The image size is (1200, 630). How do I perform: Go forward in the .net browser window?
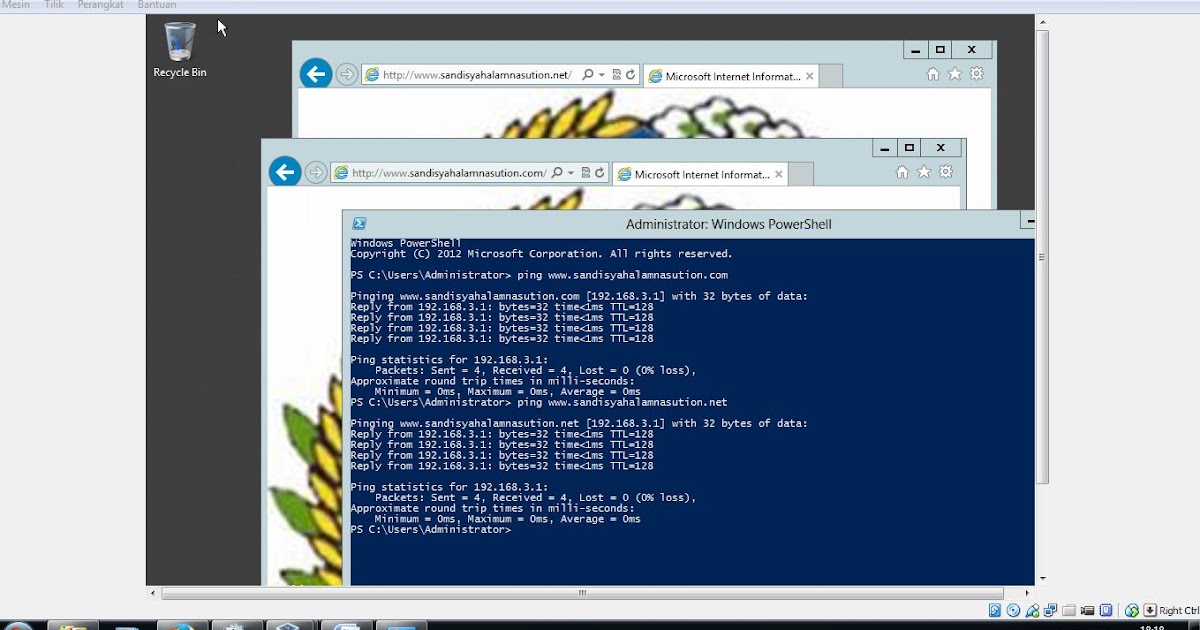pos(347,75)
